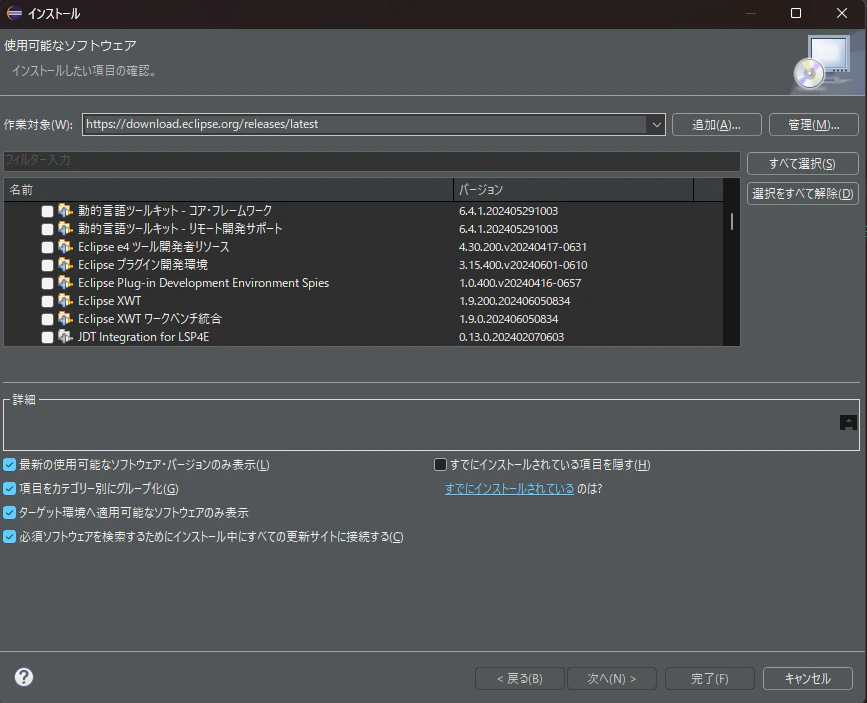This screenshot has width=867, height=703.
Task: Select the Eclipse XWT ワークベンチ統合 row name
Action: tap(150, 319)
